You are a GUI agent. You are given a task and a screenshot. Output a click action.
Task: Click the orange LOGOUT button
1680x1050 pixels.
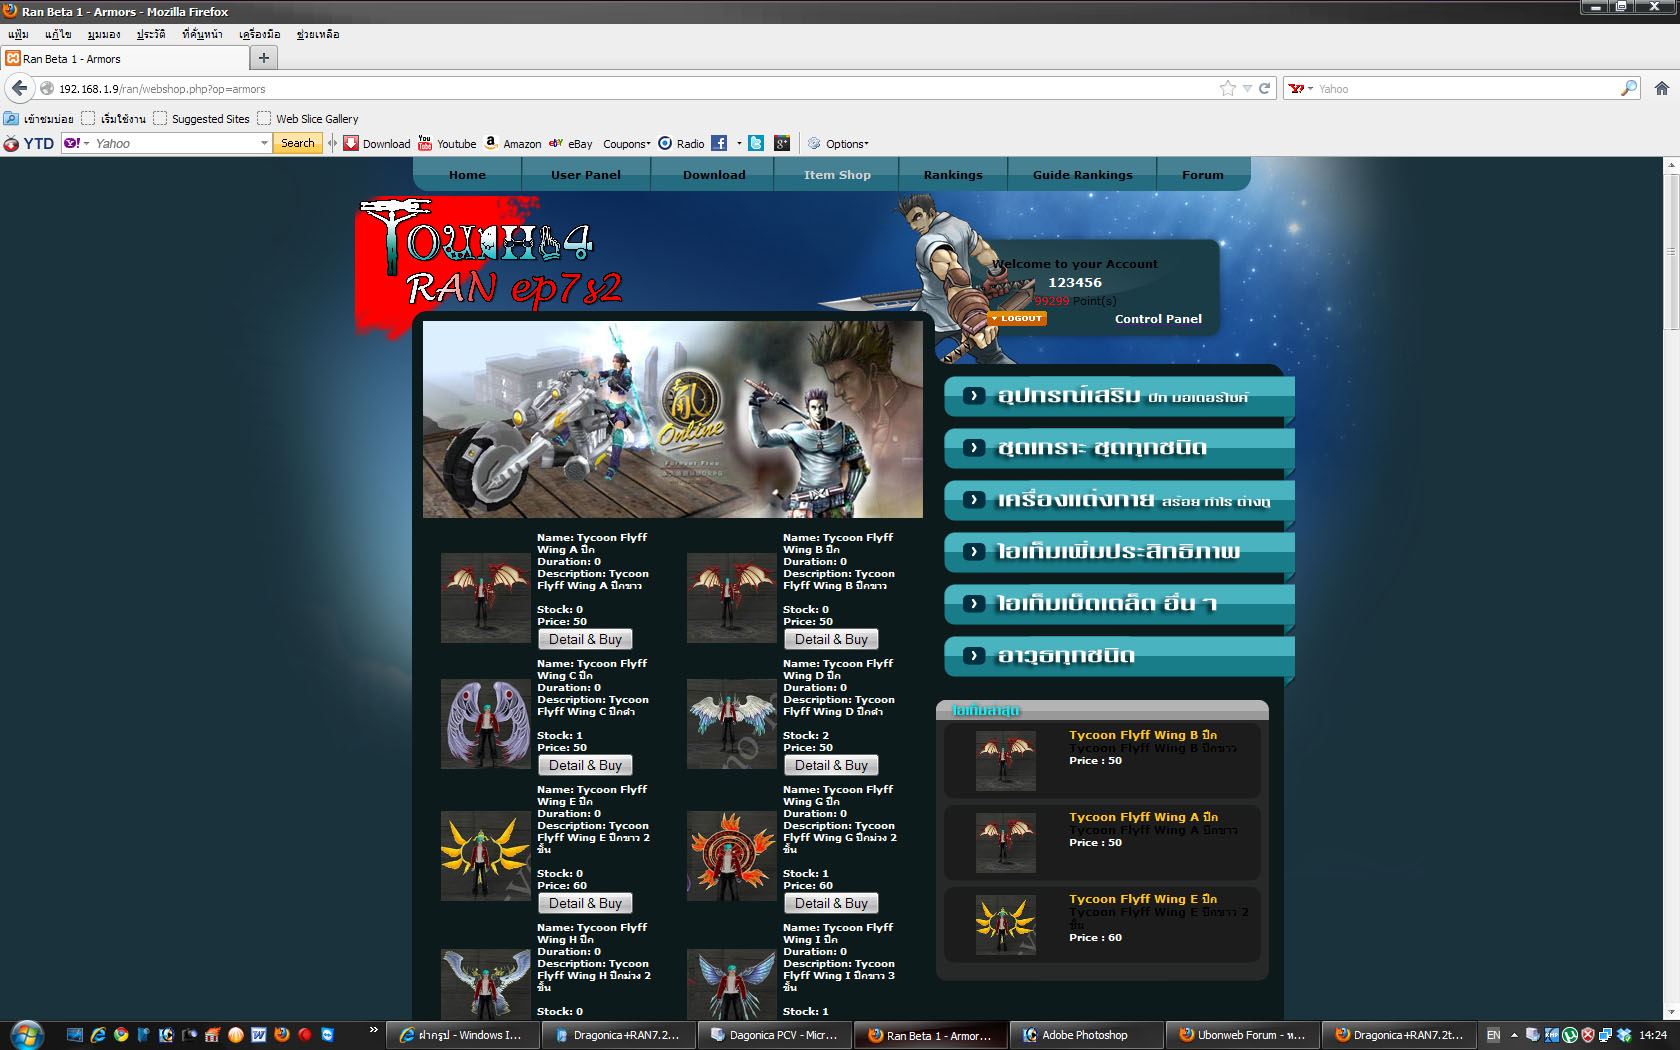[1016, 318]
